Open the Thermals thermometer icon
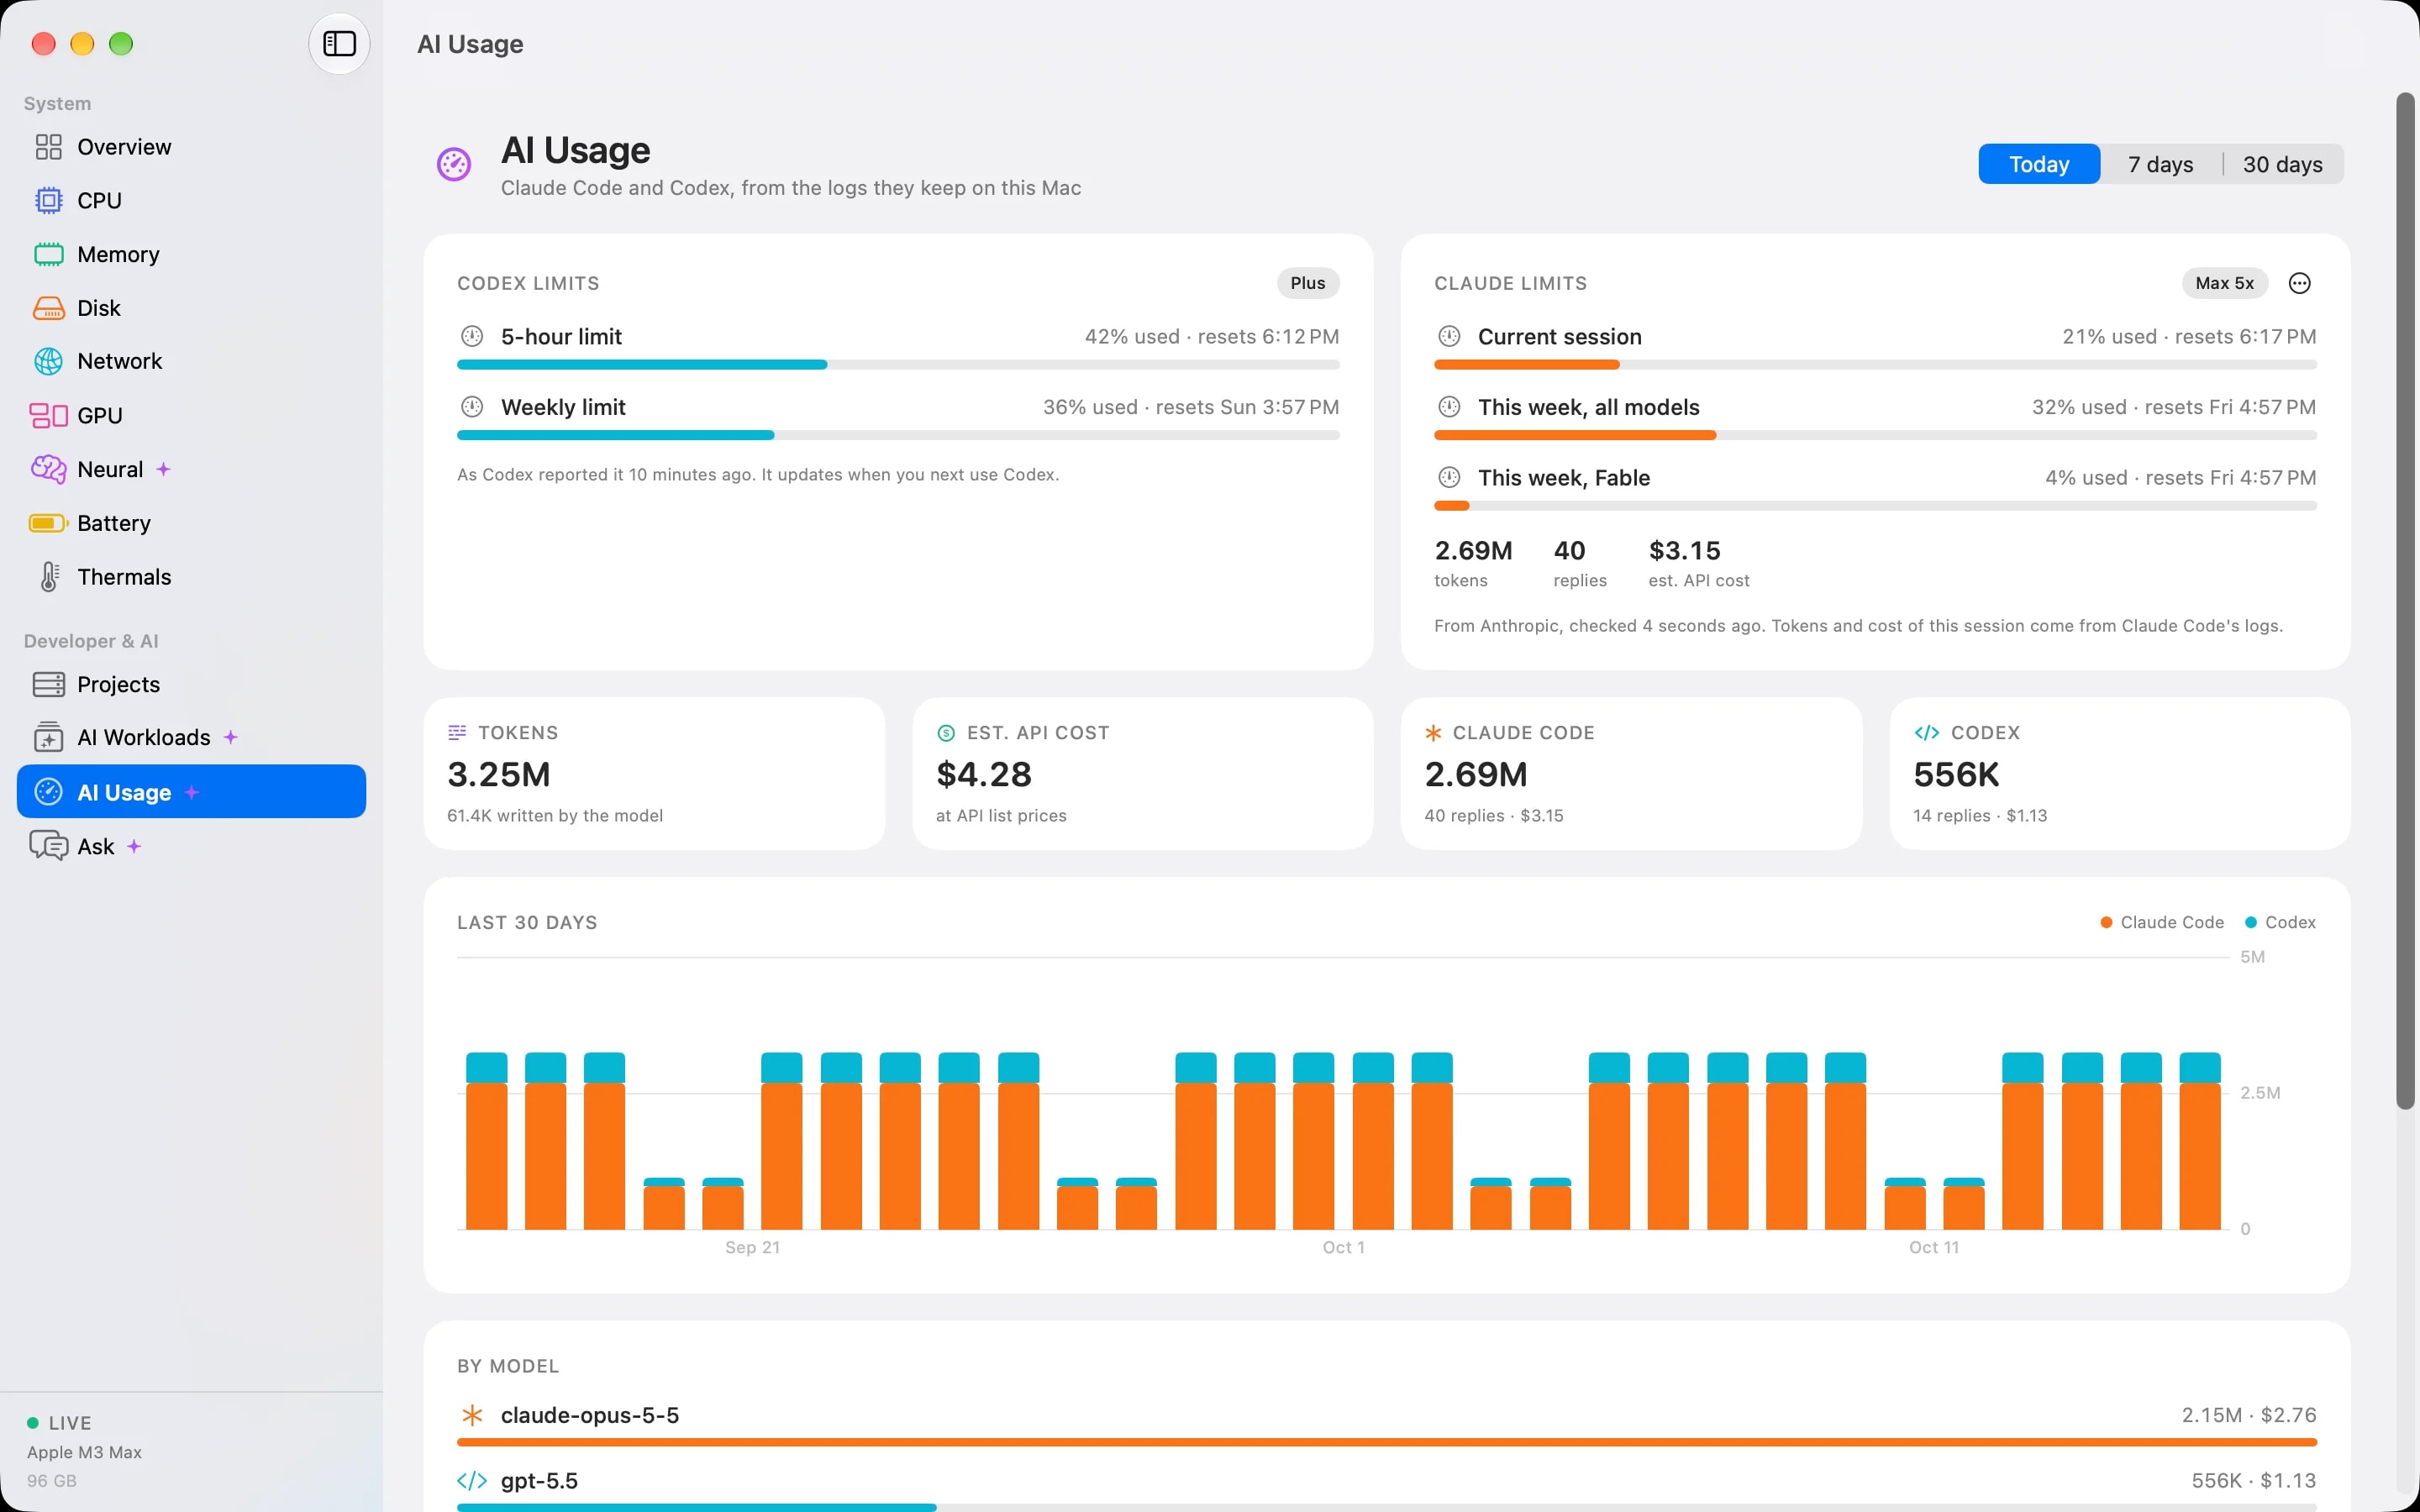This screenshot has width=2420, height=1512. (x=48, y=577)
